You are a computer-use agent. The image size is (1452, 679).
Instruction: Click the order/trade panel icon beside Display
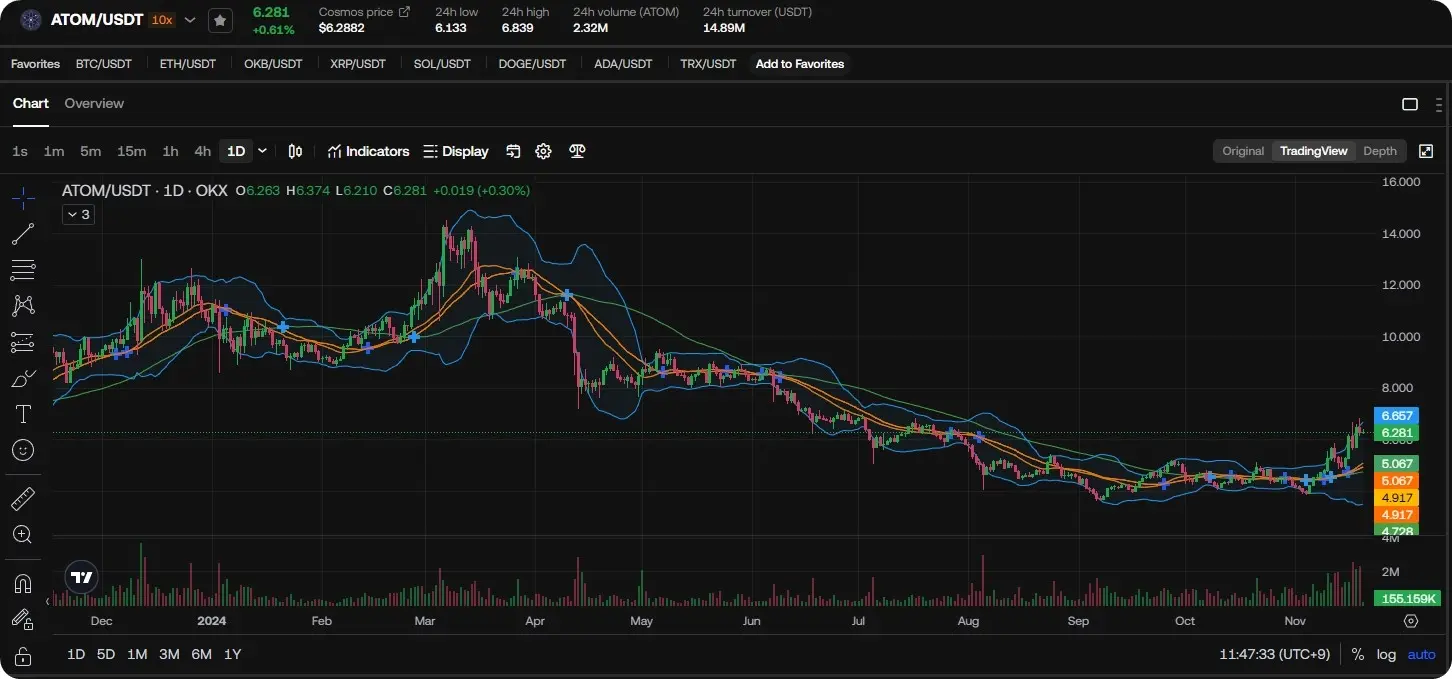click(513, 151)
